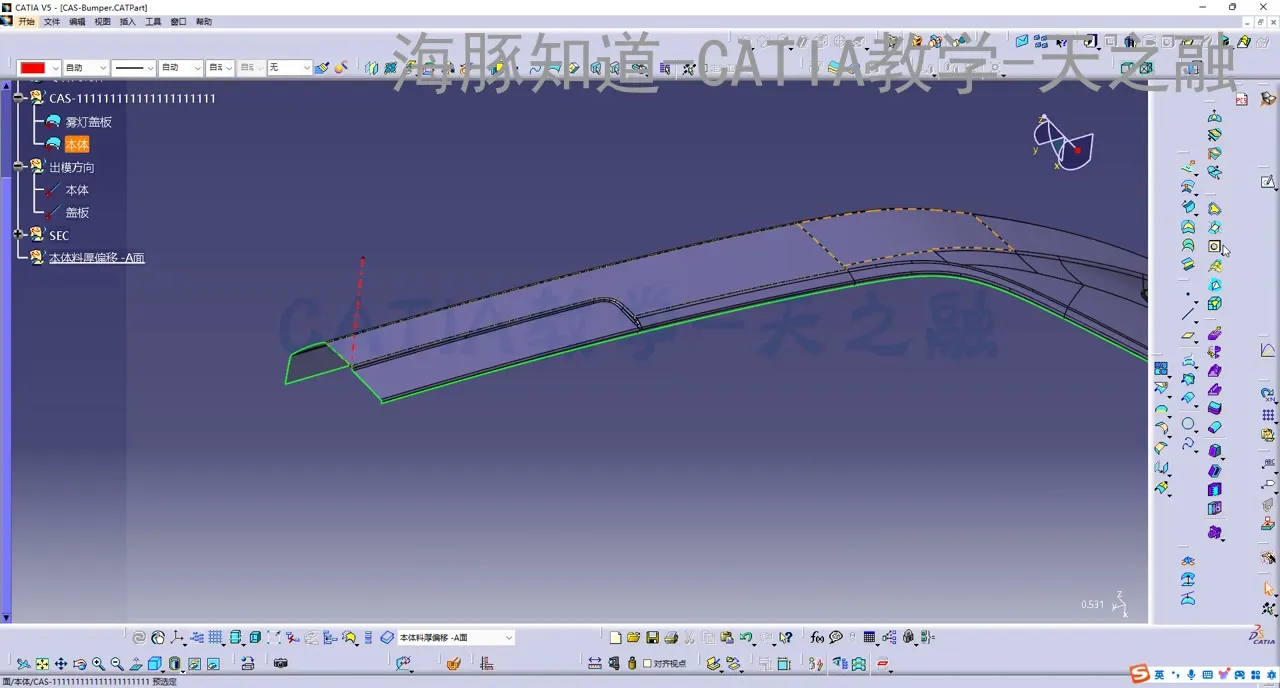
Task: Select 雾灯盖板 in the tree
Action: click(88, 122)
